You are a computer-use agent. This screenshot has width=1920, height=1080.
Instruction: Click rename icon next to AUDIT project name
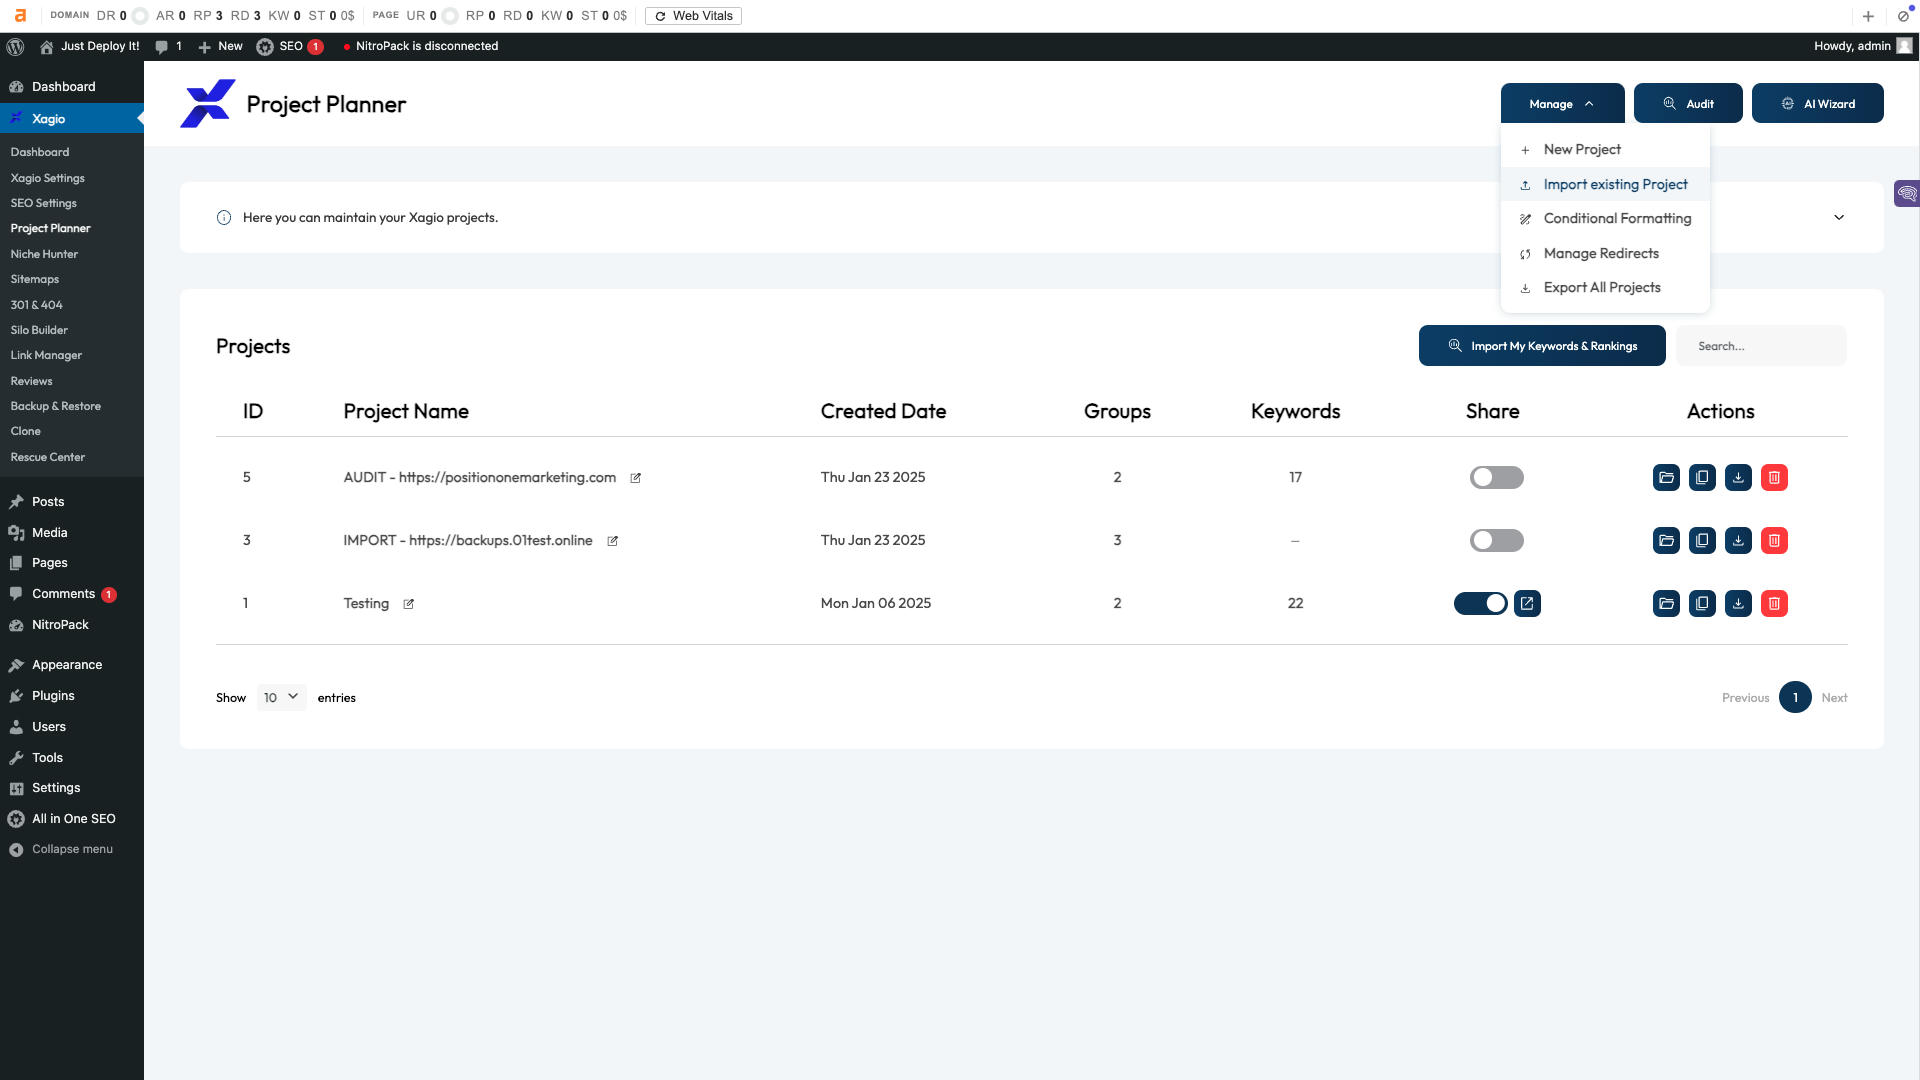635,478
